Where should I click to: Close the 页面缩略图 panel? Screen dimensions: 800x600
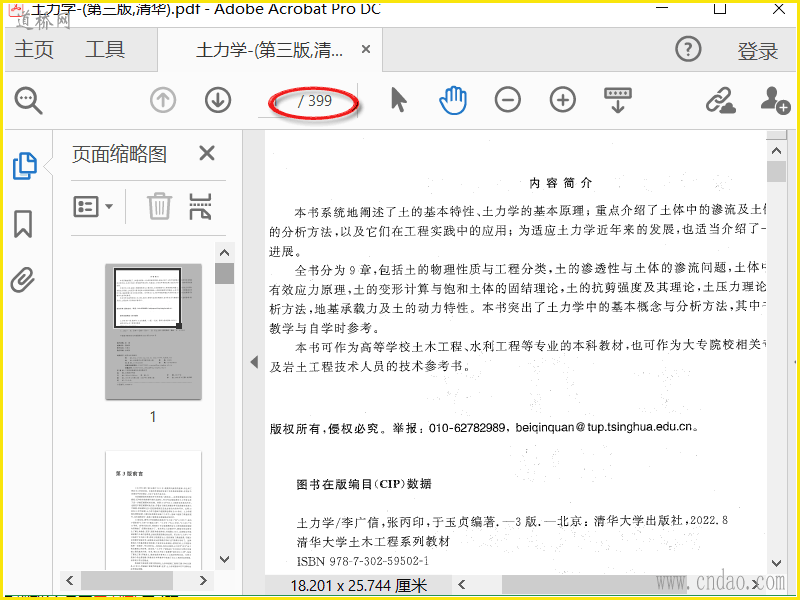pyautogui.click(x=207, y=153)
